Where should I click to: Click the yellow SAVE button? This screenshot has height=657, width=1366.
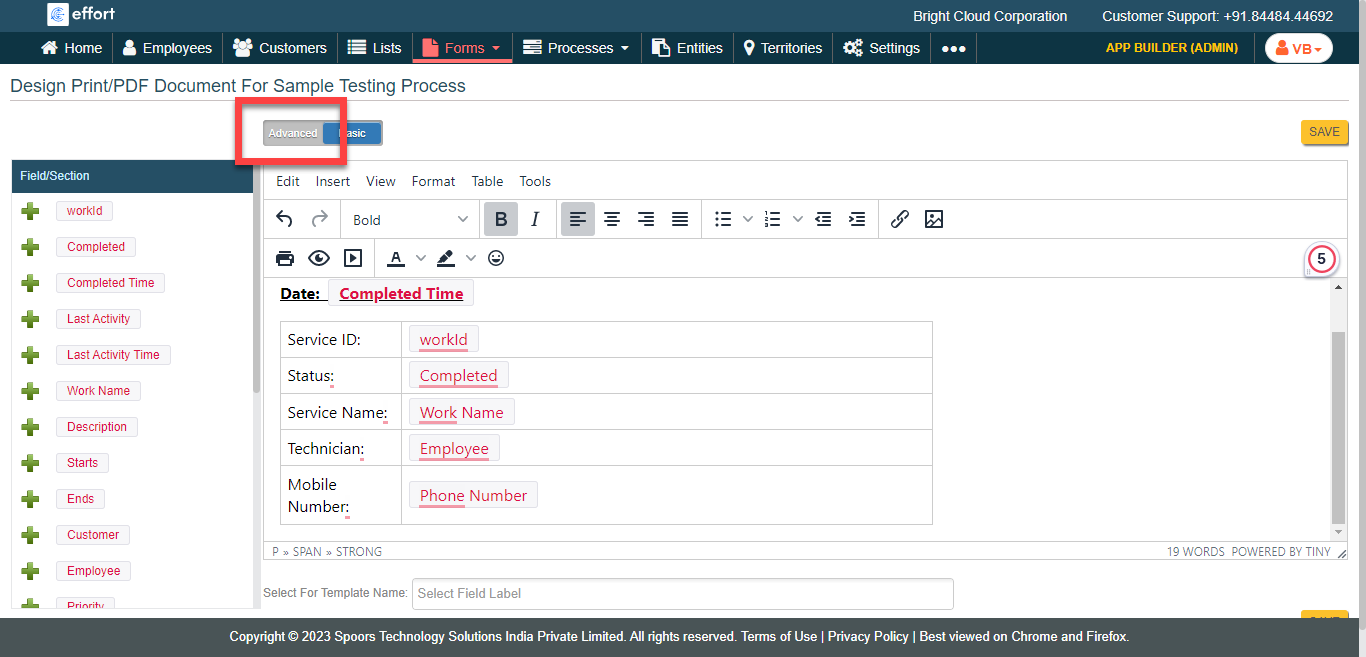(x=1324, y=132)
